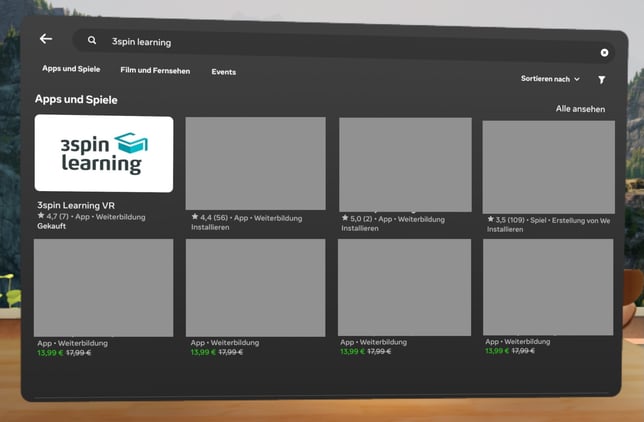The height and width of the screenshot is (422, 644).
Task: Click the 3spin Learning VR title
Action: [76, 205]
